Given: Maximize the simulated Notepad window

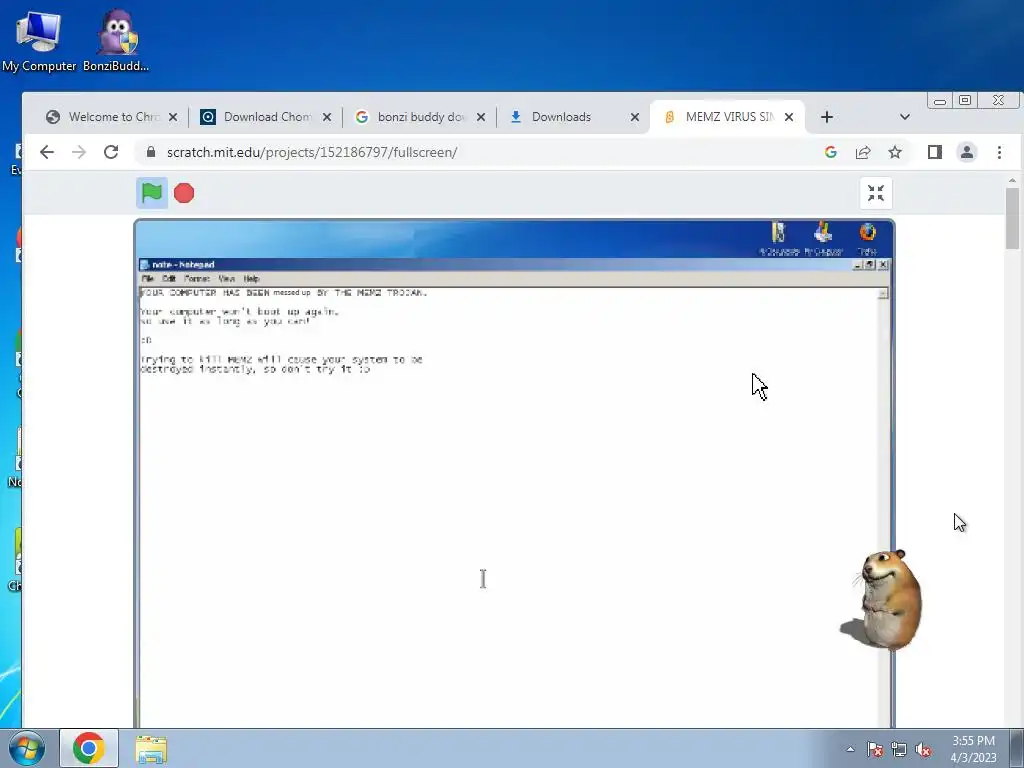Looking at the screenshot, I should click(x=870, y=264).
